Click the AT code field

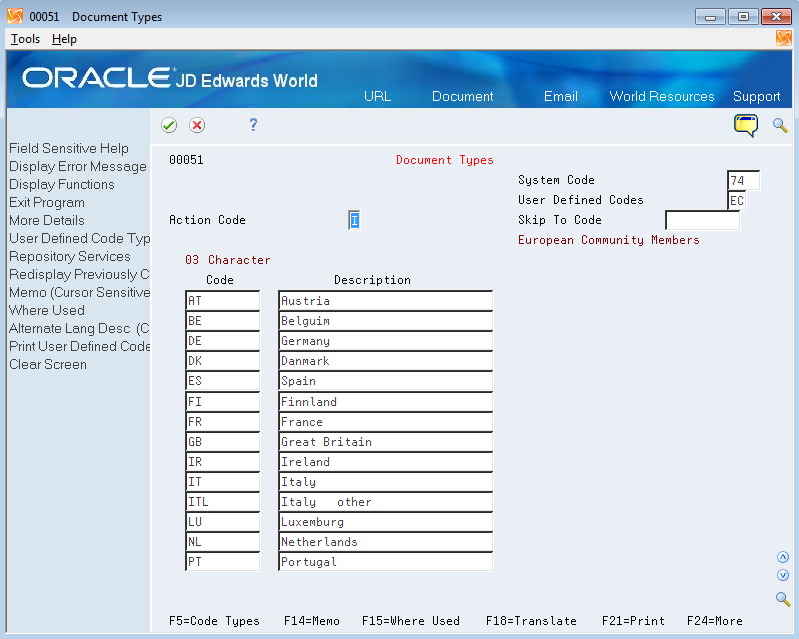pyautogui.click(x=223, y=301)
